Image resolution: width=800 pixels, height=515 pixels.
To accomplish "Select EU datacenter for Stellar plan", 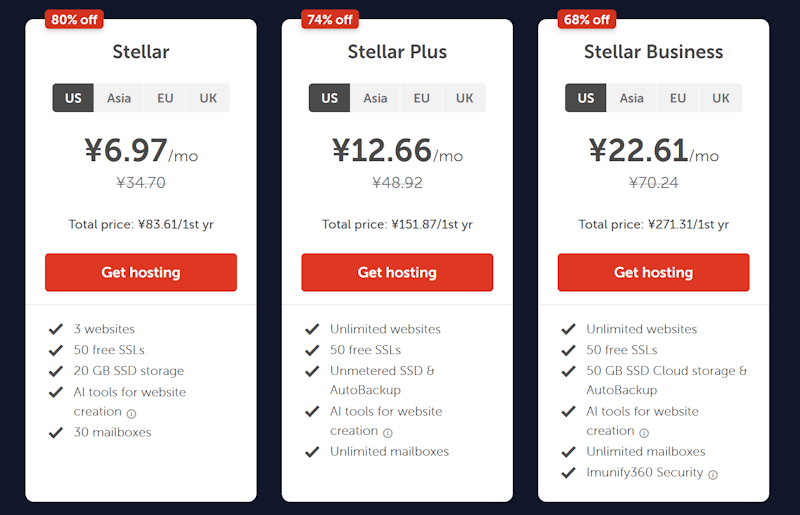I will pos(165,98).
